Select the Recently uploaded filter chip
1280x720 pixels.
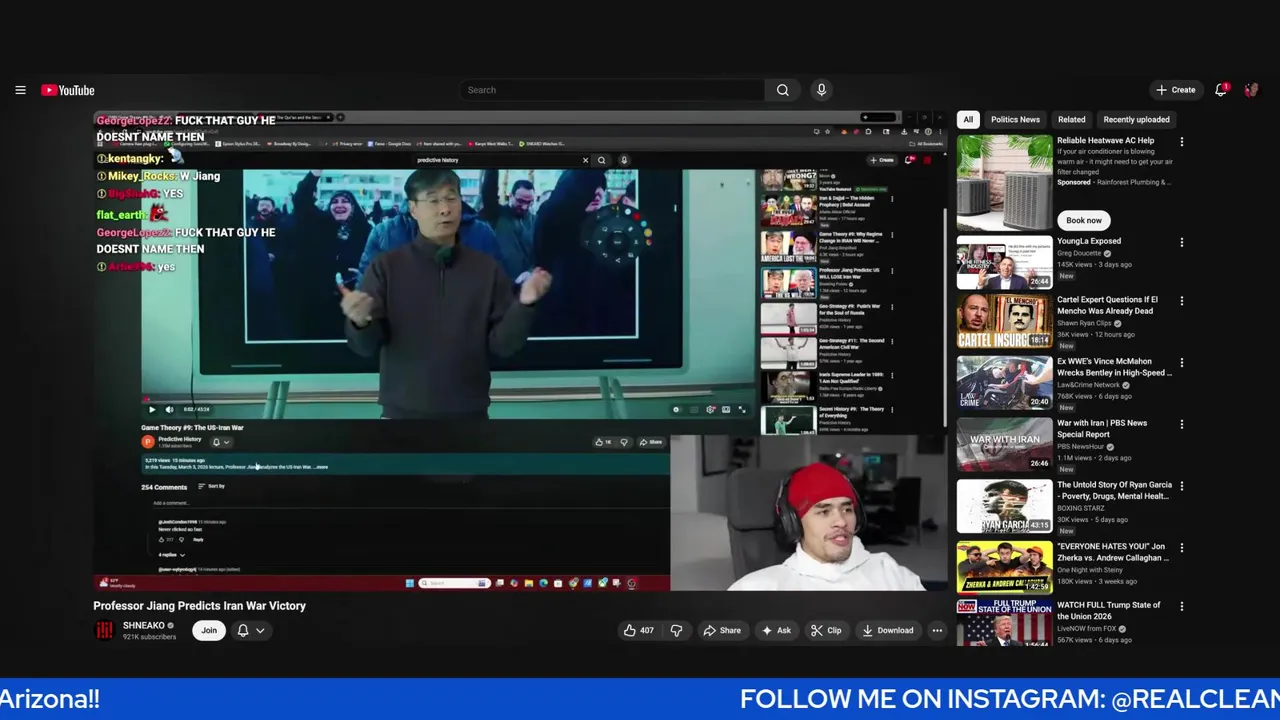1136,119
